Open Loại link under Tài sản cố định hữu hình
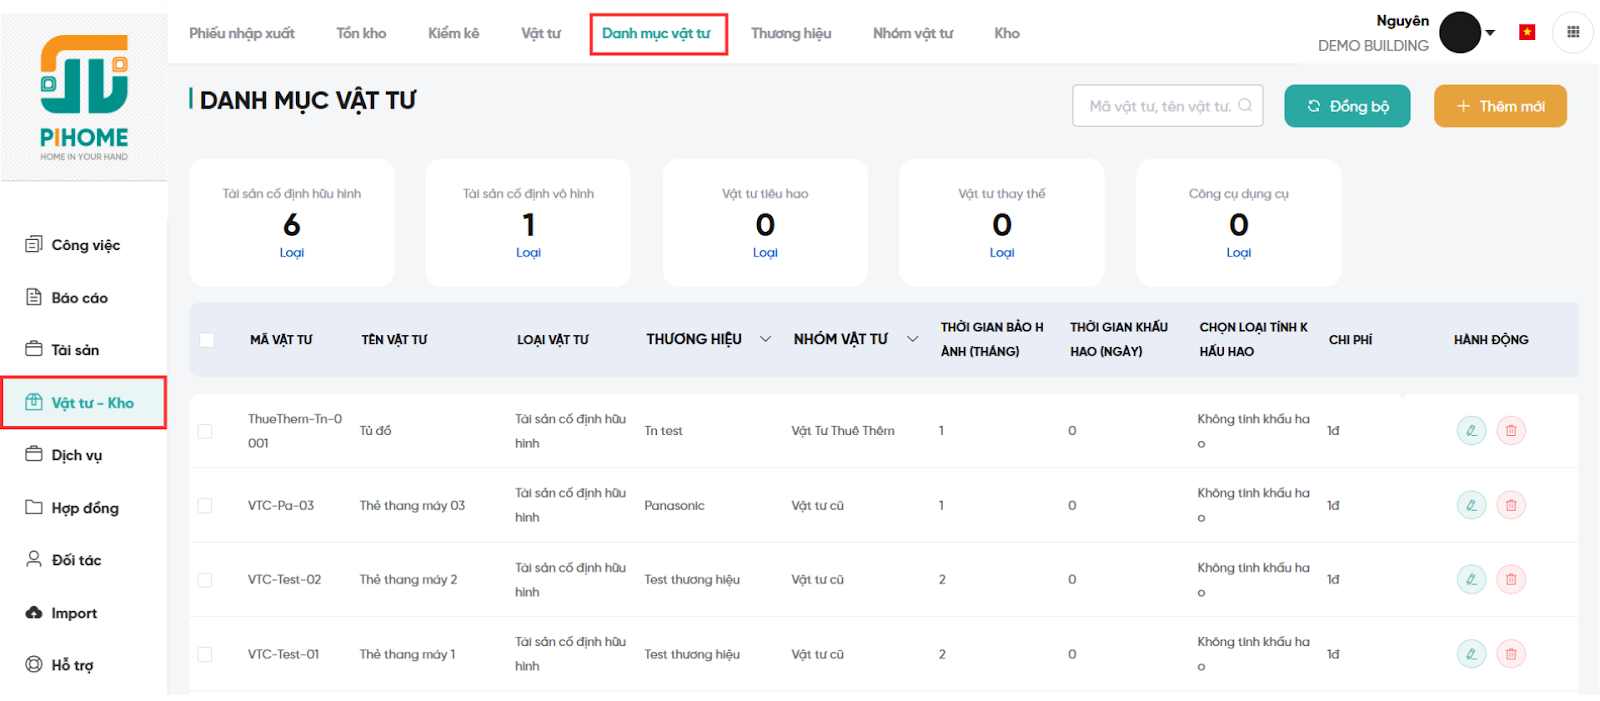Viewport: 1600px width, 701px height. [x=291, y=253]
